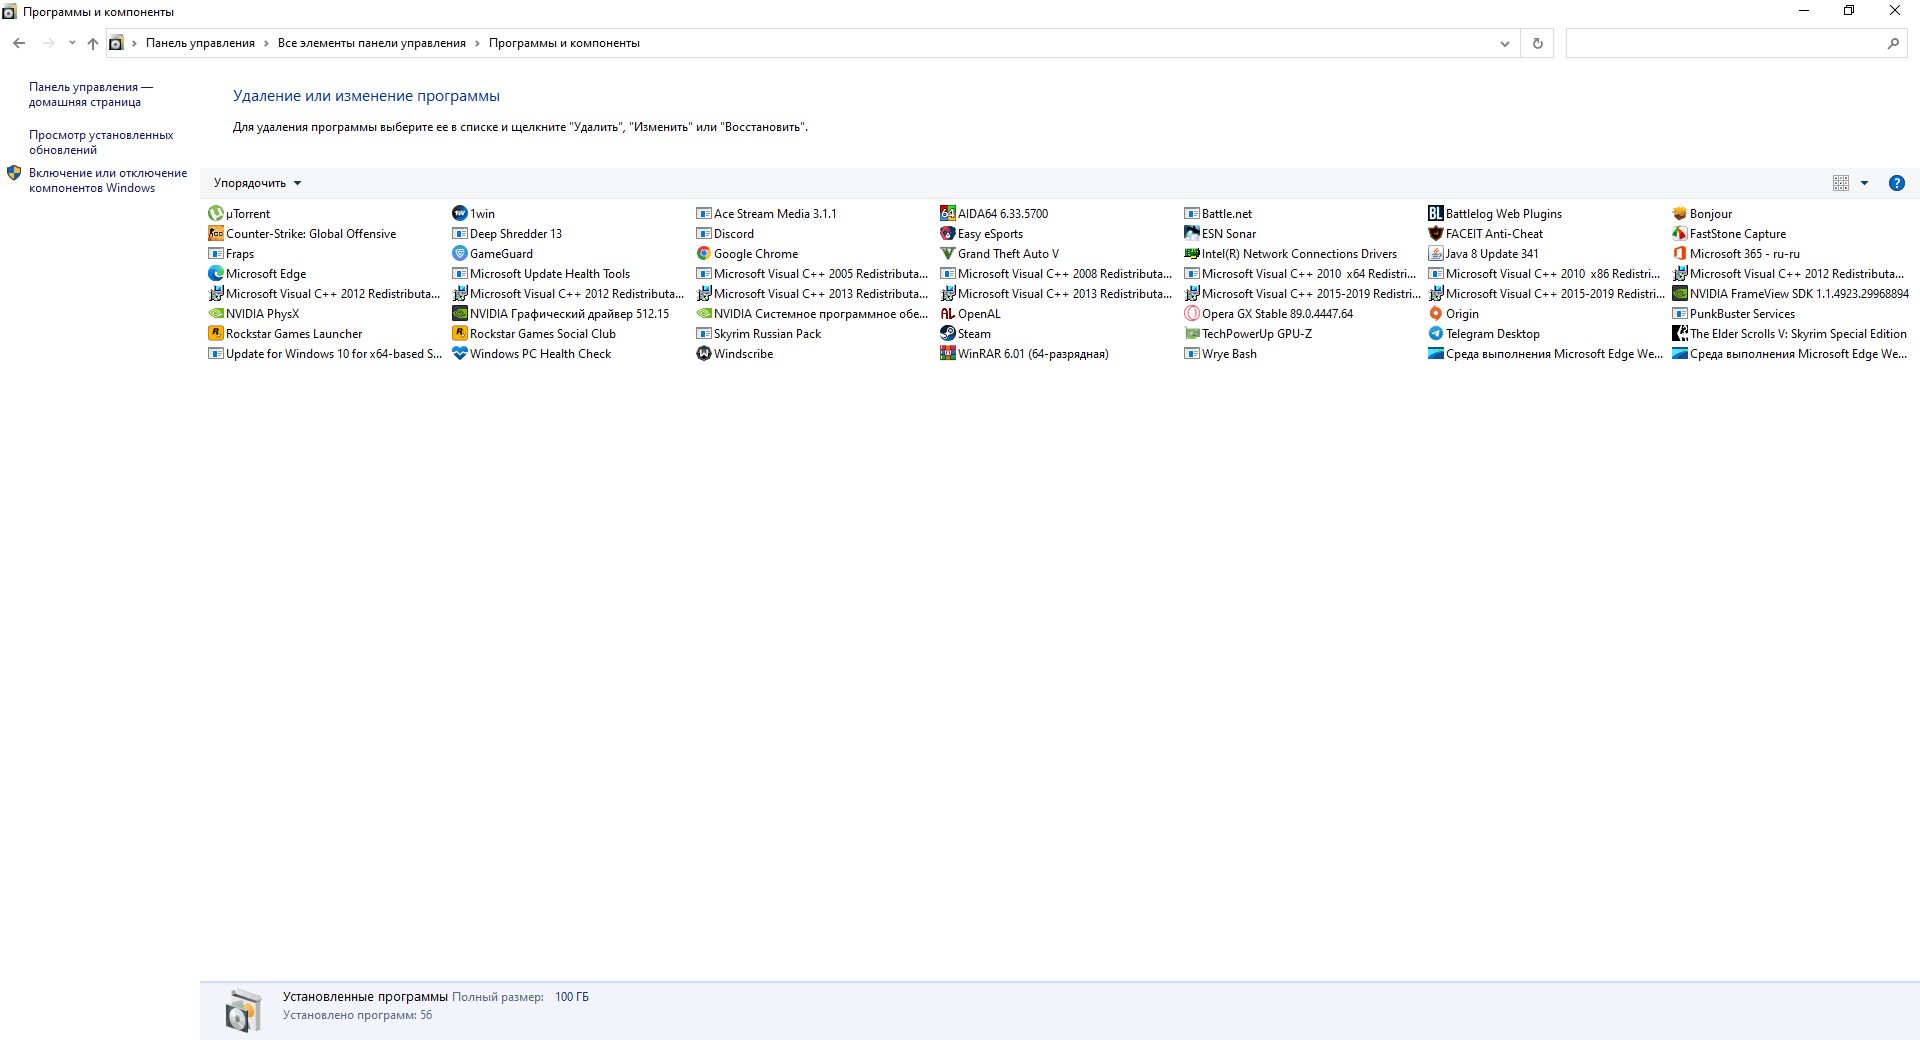
Task: Select the Battle.net entry
Action: [1218, 214]
